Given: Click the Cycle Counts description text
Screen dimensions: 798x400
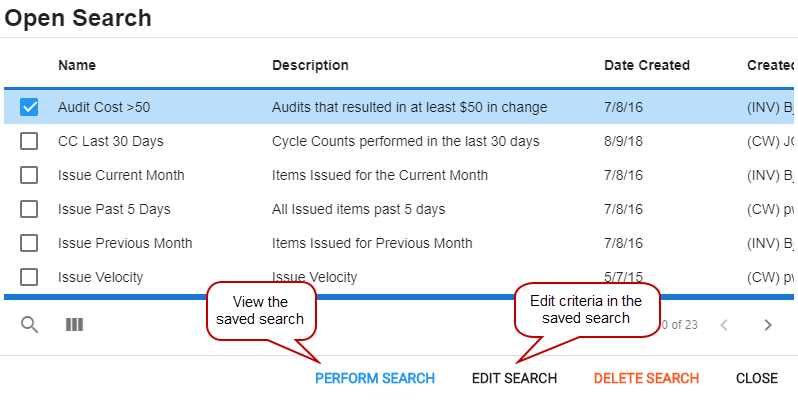Looking at the screenshot, I should tap(405, 141).
